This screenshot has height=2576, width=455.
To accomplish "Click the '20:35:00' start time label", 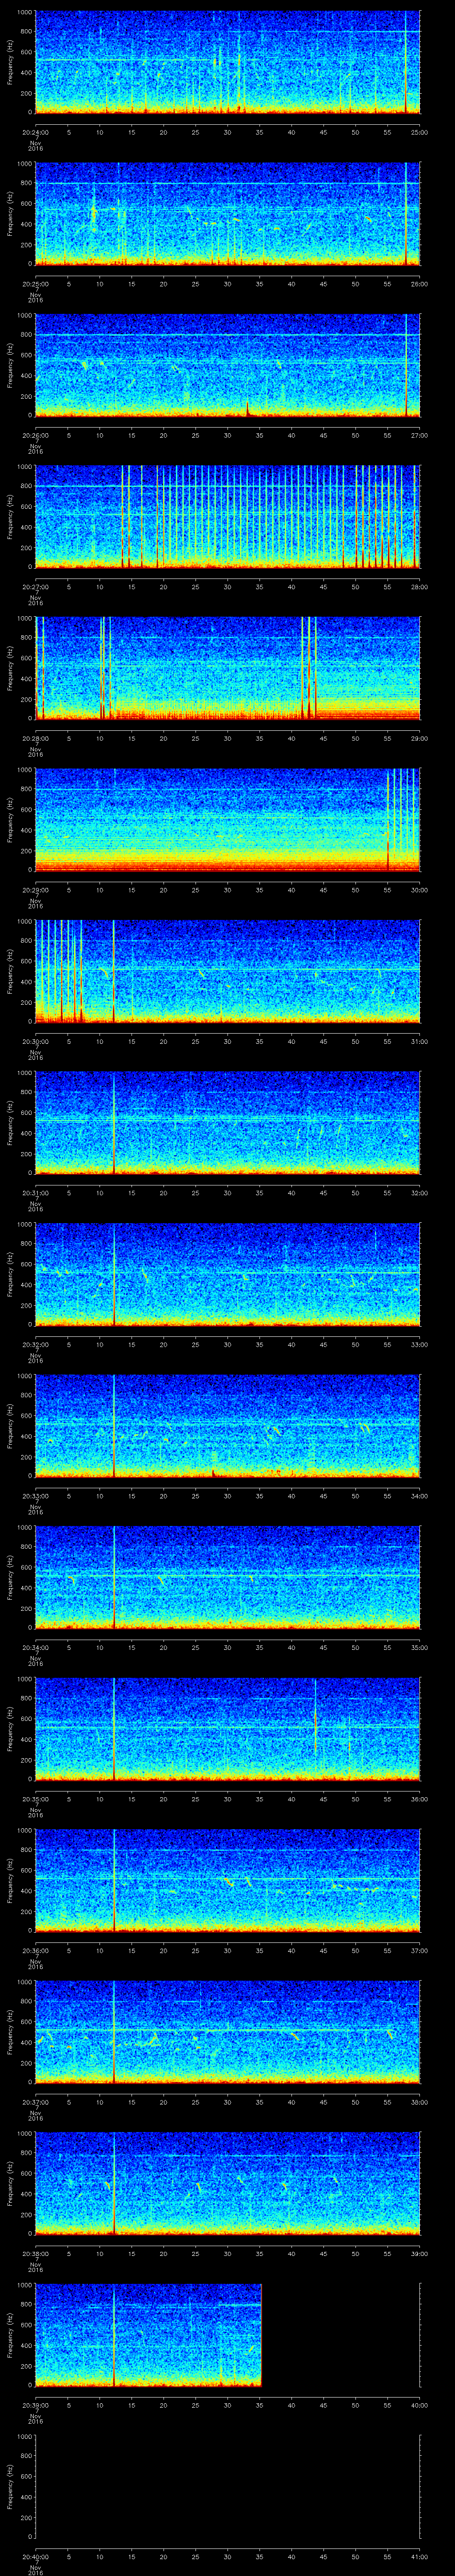I will 35,1799.
